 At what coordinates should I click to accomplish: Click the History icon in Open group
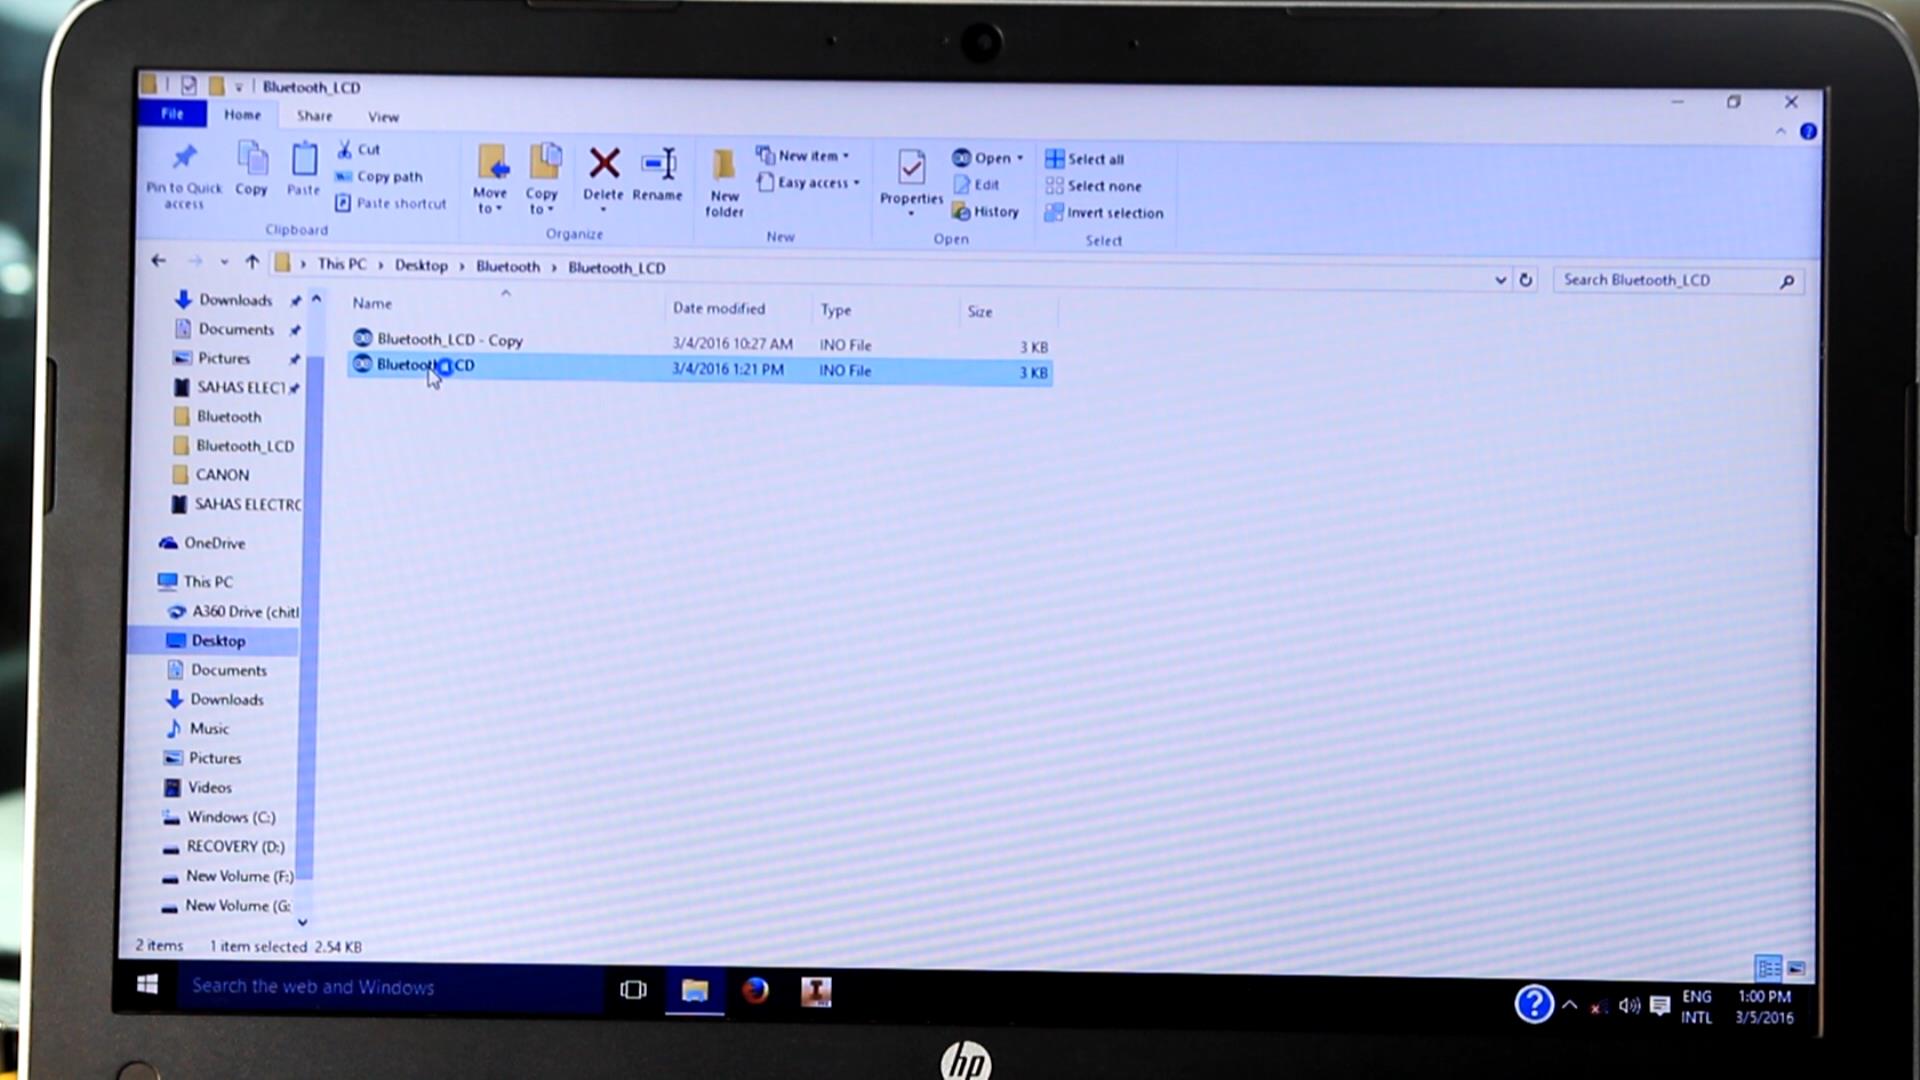click(x=961, y=212)
